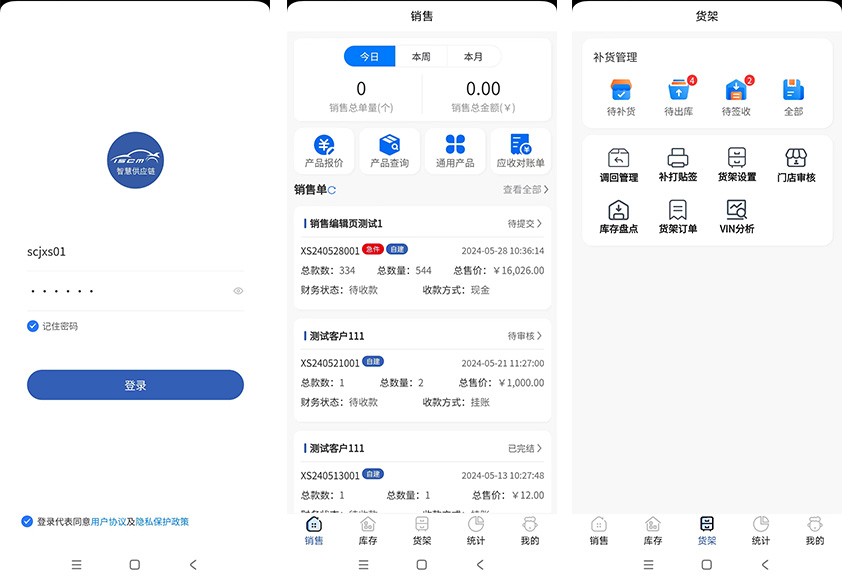Viewport: 842px width, 582px height.
Task: Show password using the eye icon
Action: pyautogui.click(x=238, y=291)
